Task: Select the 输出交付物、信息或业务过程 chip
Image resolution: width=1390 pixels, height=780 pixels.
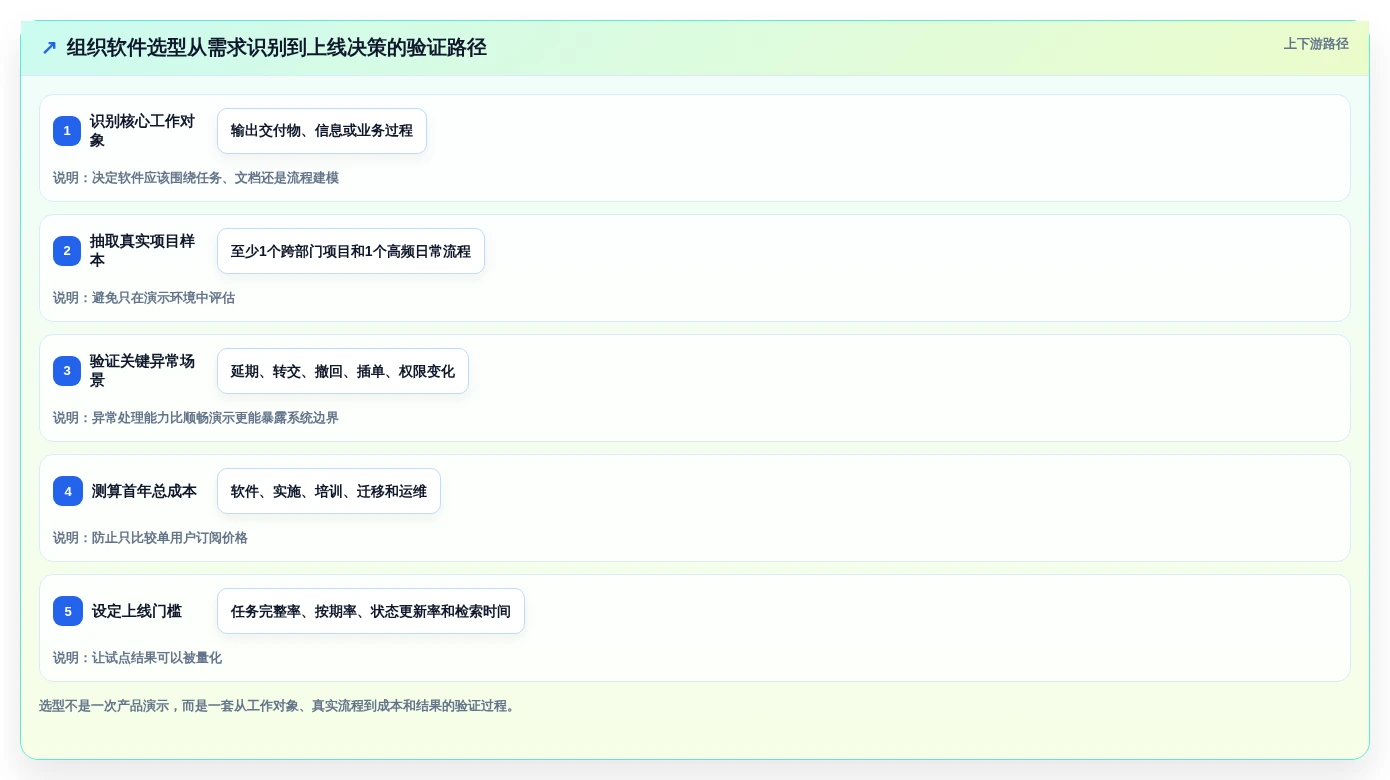Action: (322, 131)
